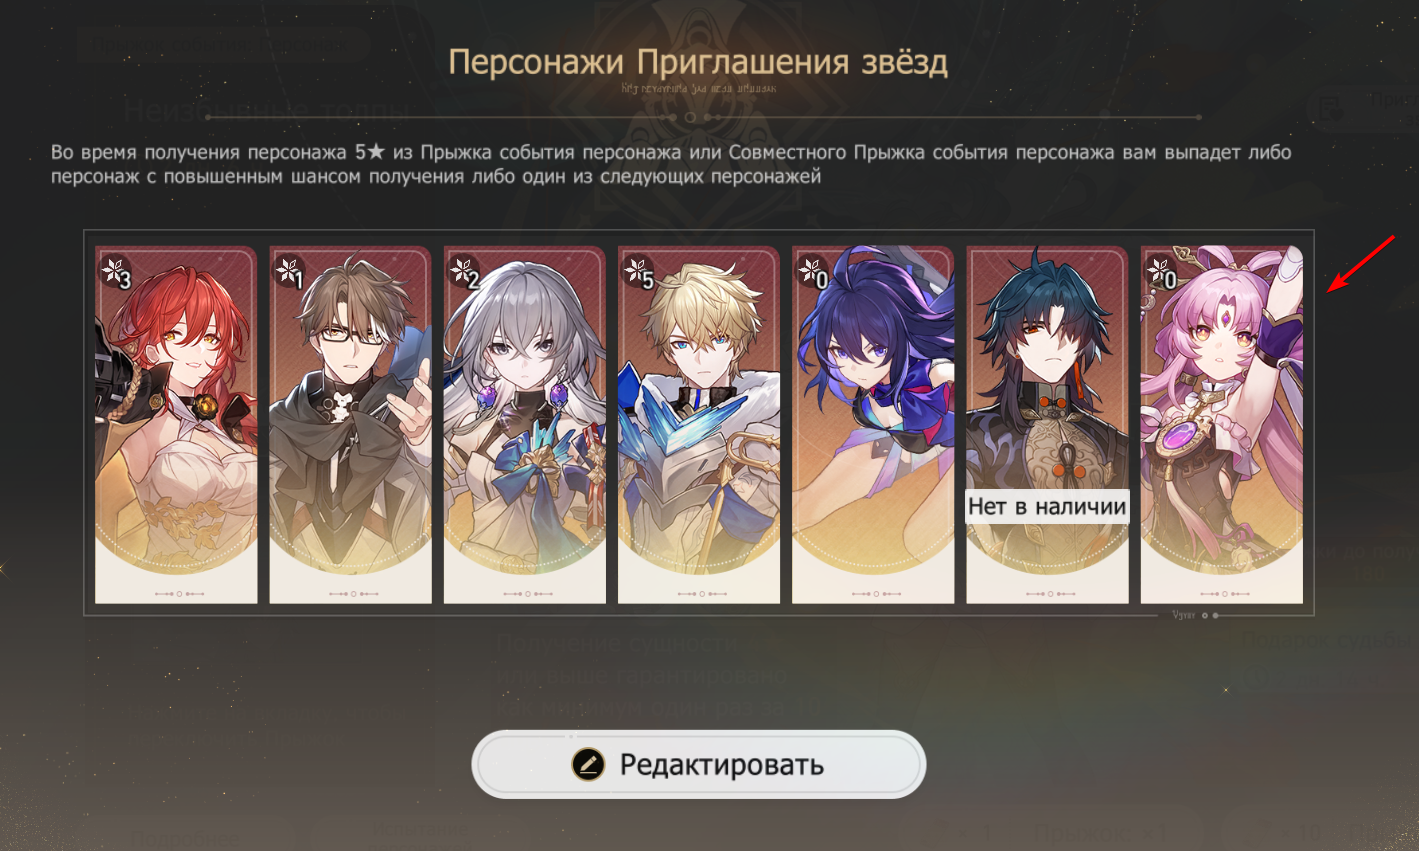Click the eidolon badge showing 3

click(x=116, y=272)
